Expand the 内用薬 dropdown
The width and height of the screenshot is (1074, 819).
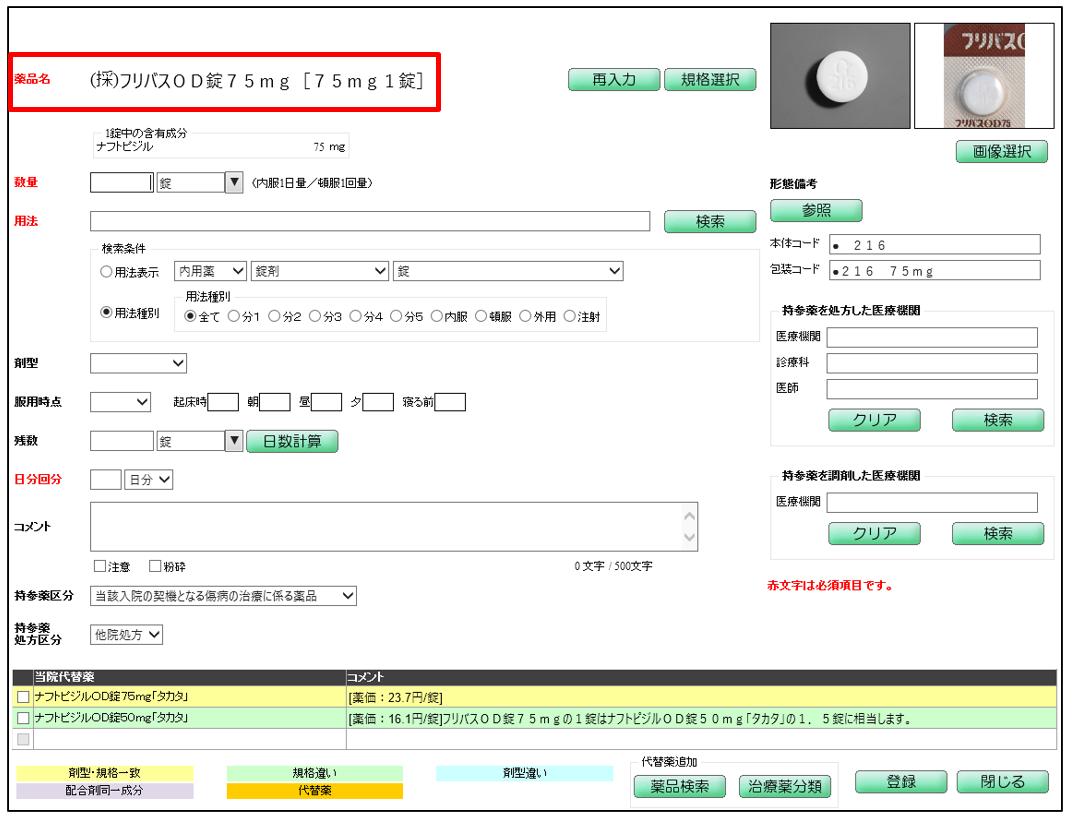(x=211, y=271)
